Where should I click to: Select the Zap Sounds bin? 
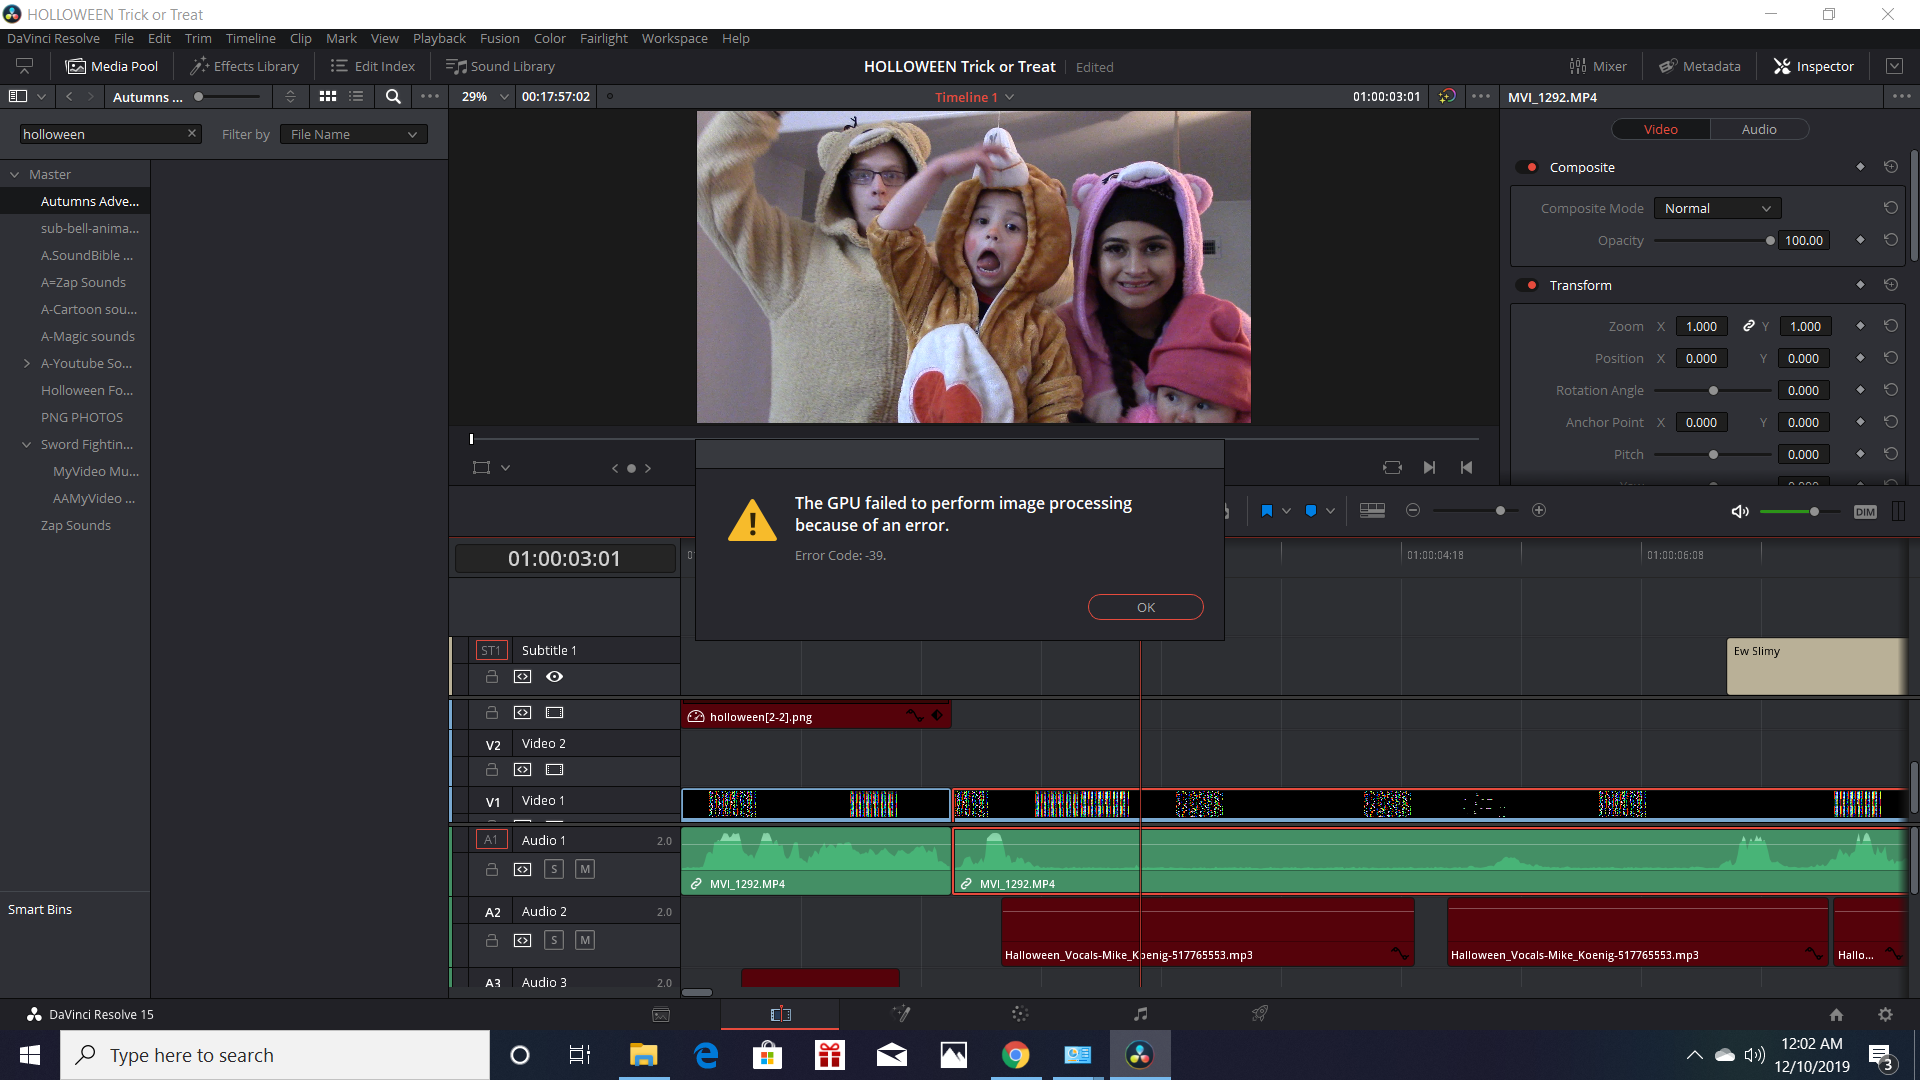[x=76, y=525]
